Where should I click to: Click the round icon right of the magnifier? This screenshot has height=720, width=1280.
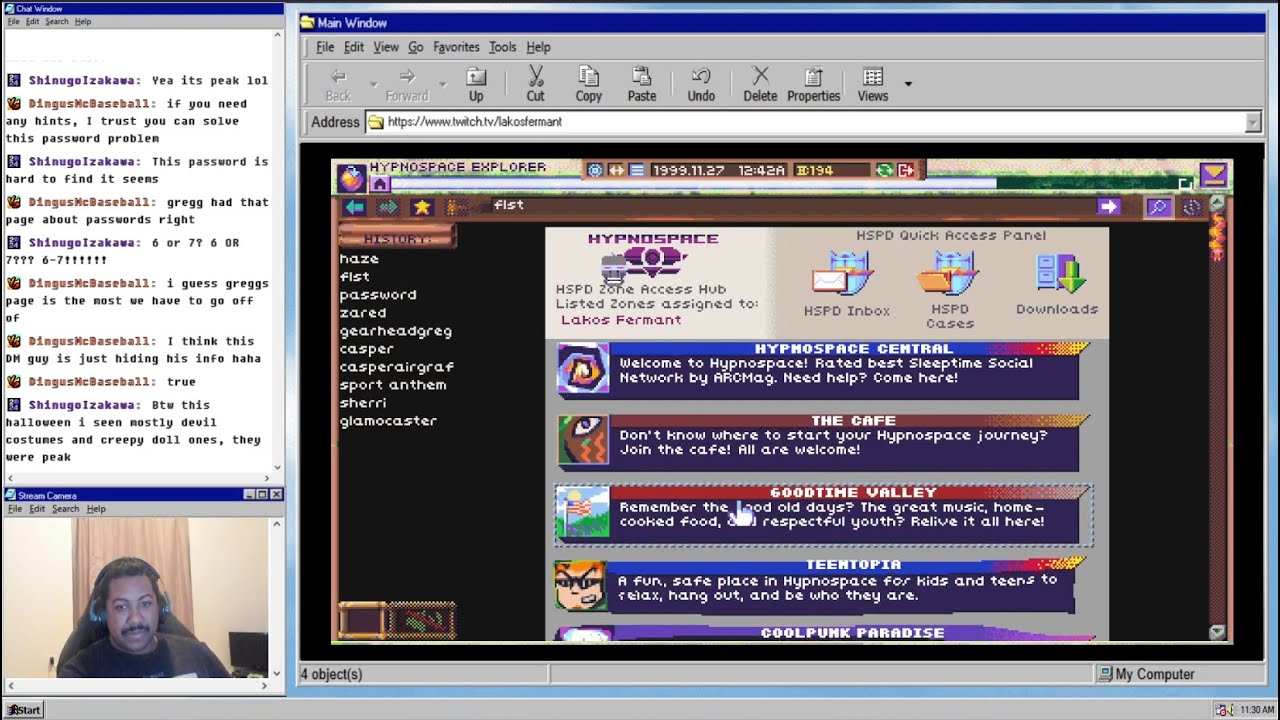(x=1192, y=207)
